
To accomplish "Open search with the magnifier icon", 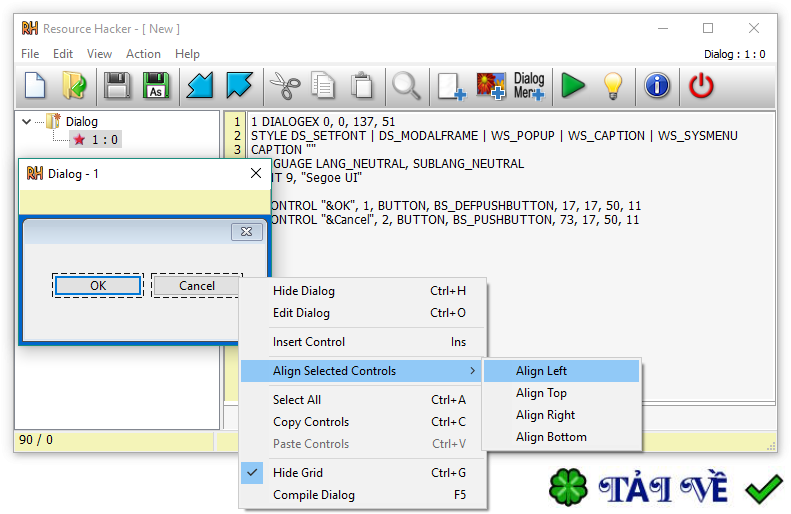I will 406,85.
